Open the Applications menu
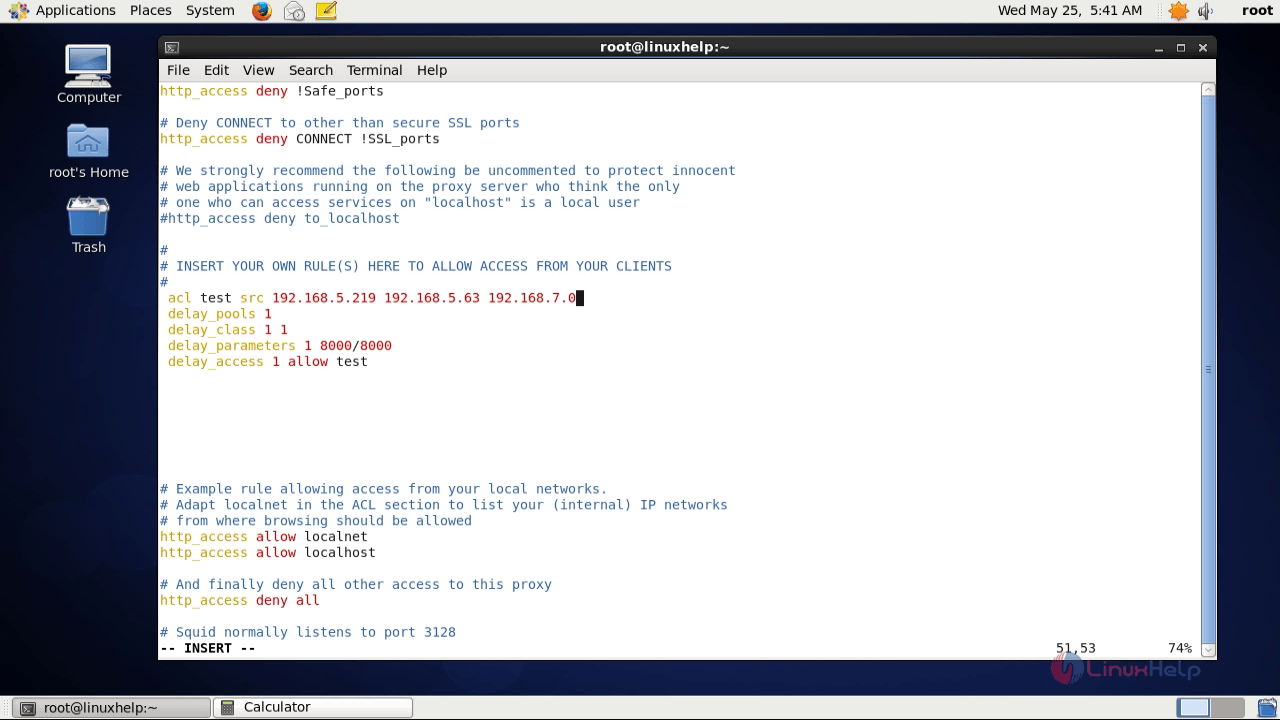This screenshot has width=1280, height=720. click(76, 10)
